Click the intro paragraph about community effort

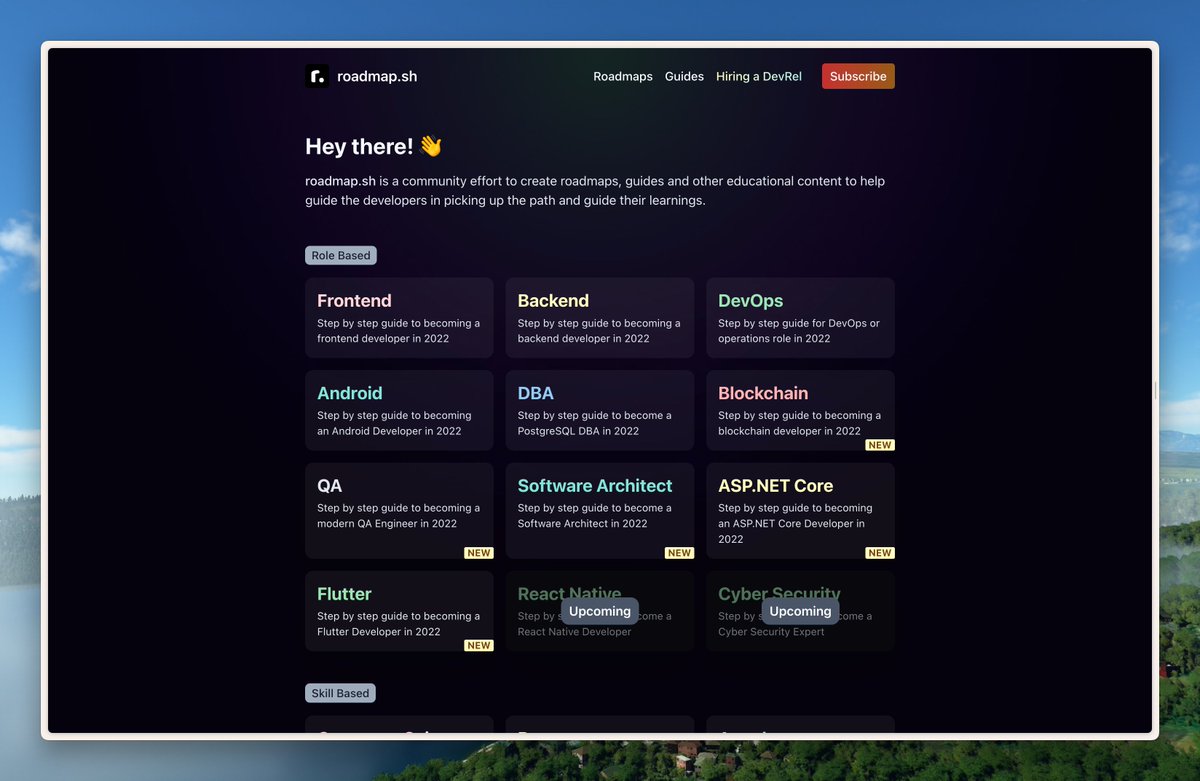click(595, 191)
